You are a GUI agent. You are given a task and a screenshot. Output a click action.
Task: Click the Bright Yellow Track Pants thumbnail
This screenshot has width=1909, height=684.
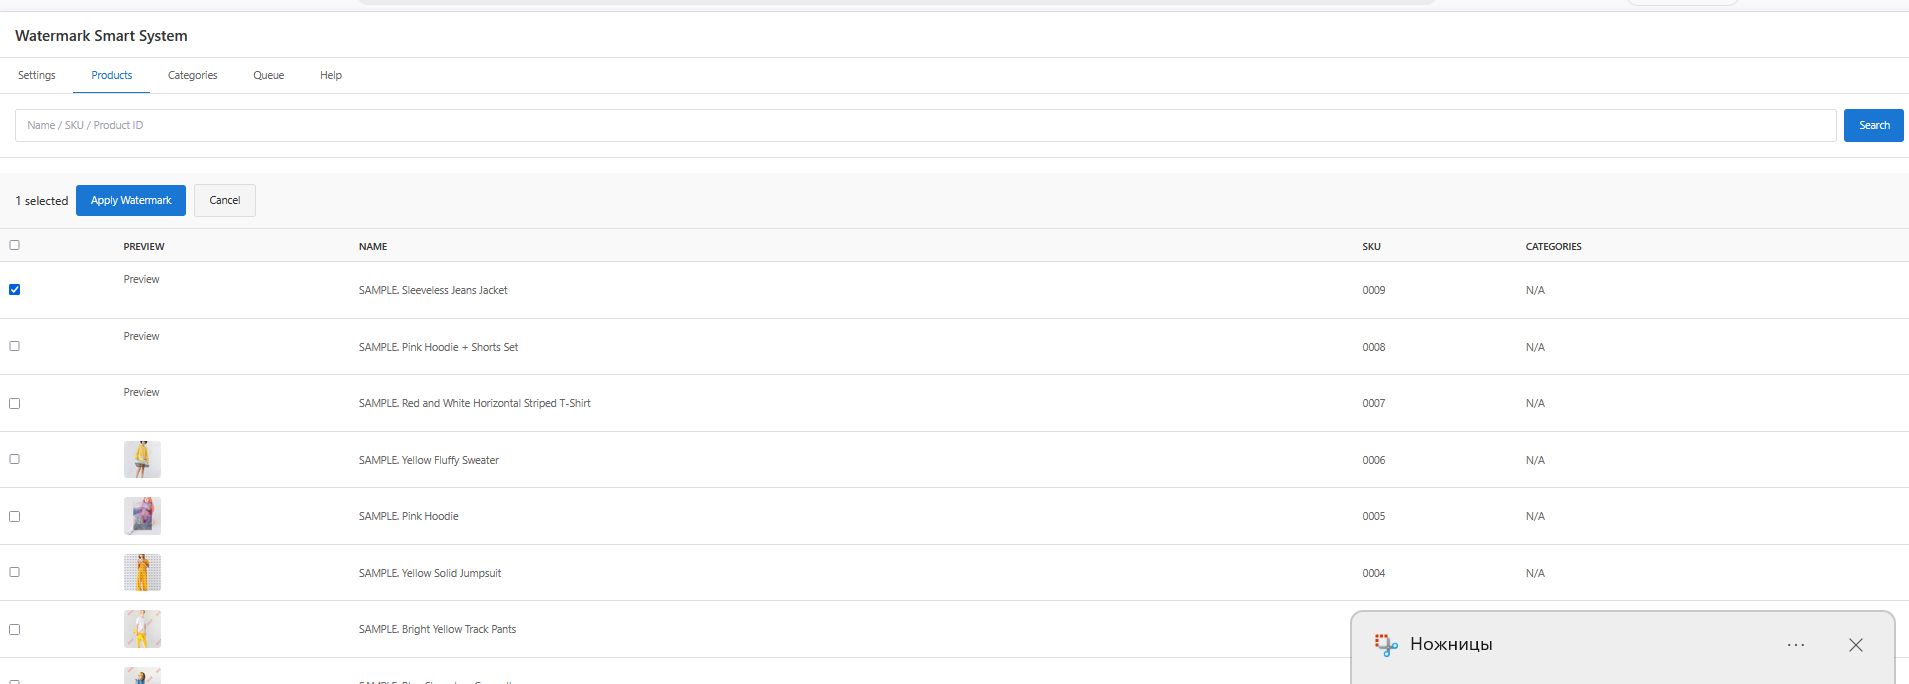(142, 629)
